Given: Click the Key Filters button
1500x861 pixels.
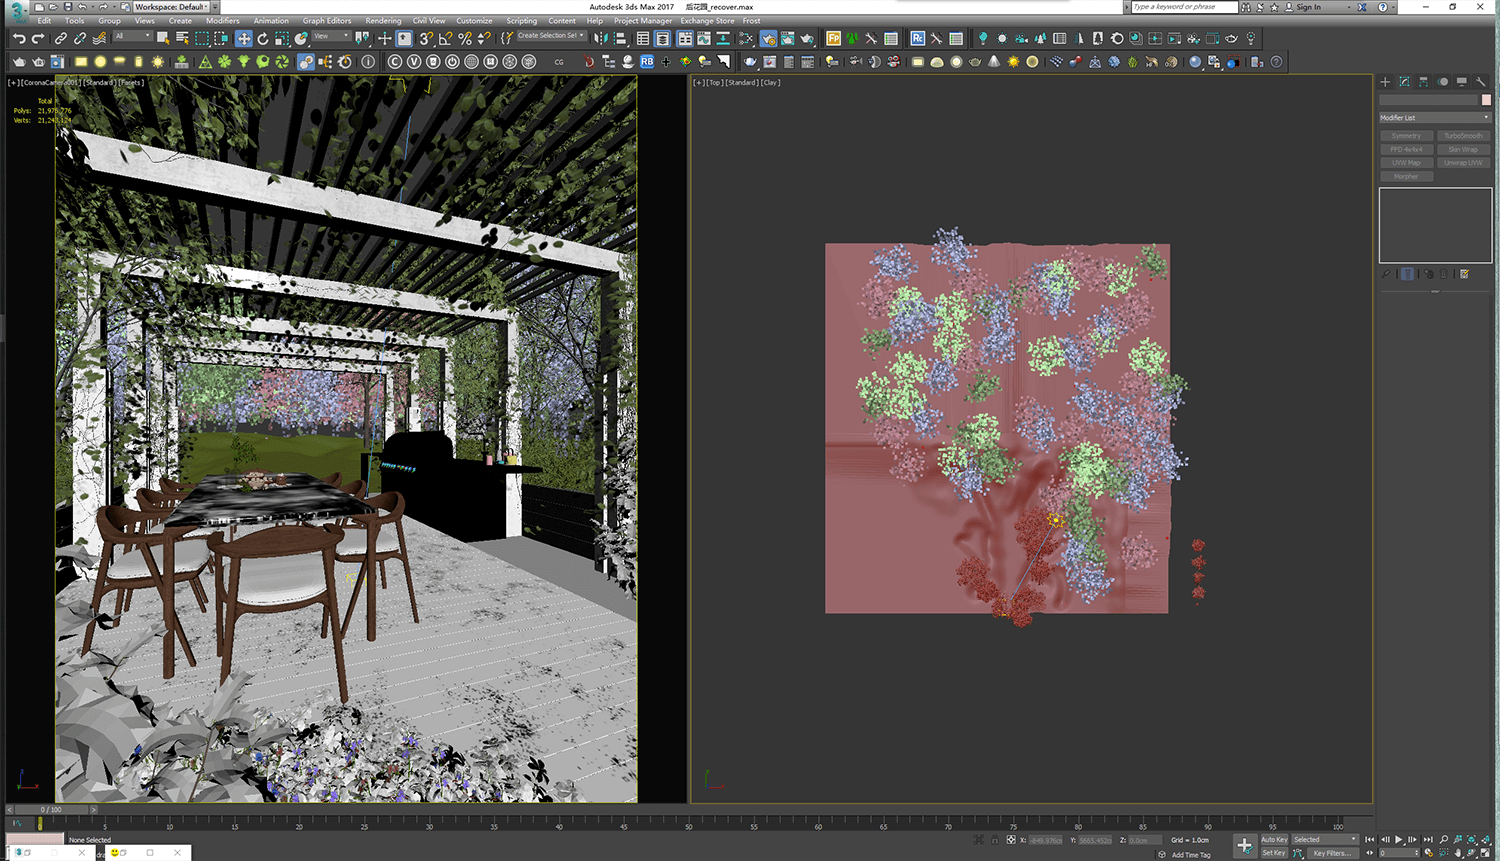Looking at the screenshot, I should [1333, 853].
